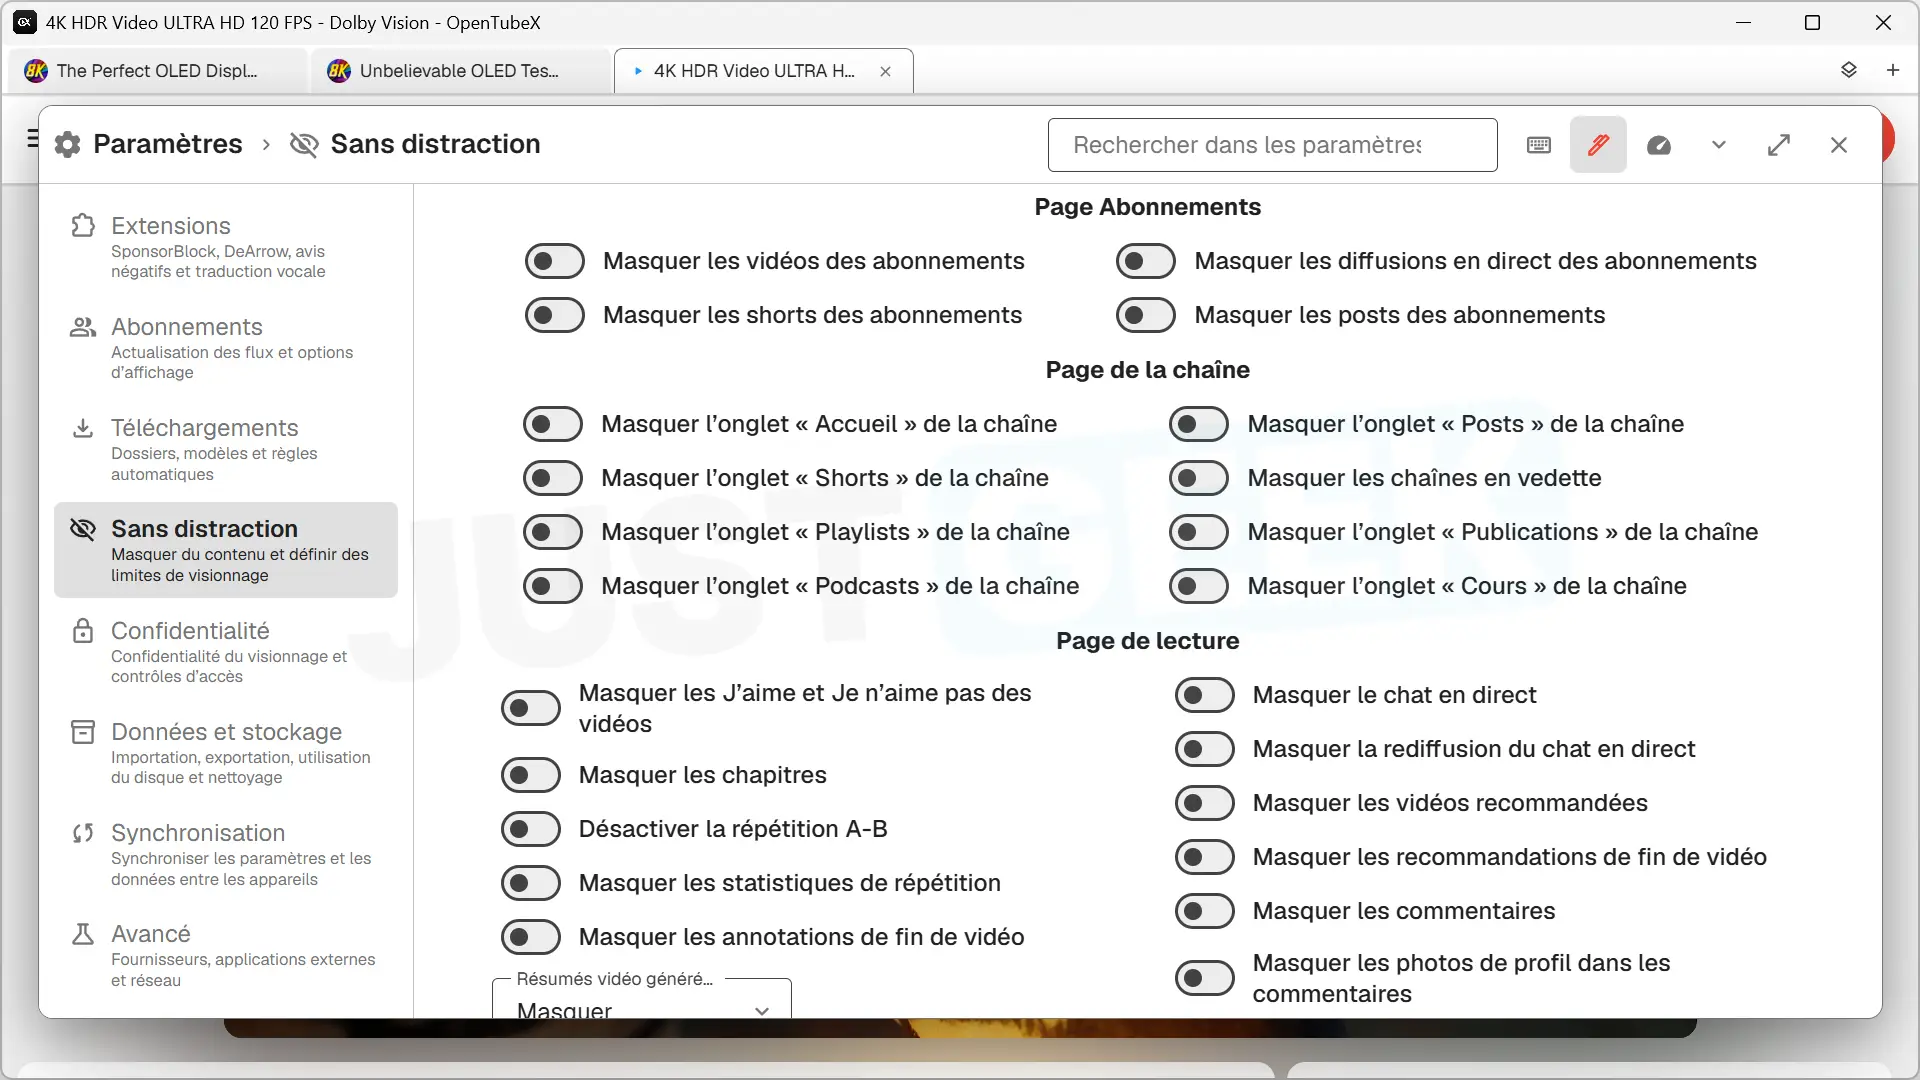Enable Masquer l'onglet Accueil de la chaîne
The image size is (1920, 1080).
point(553,425)
